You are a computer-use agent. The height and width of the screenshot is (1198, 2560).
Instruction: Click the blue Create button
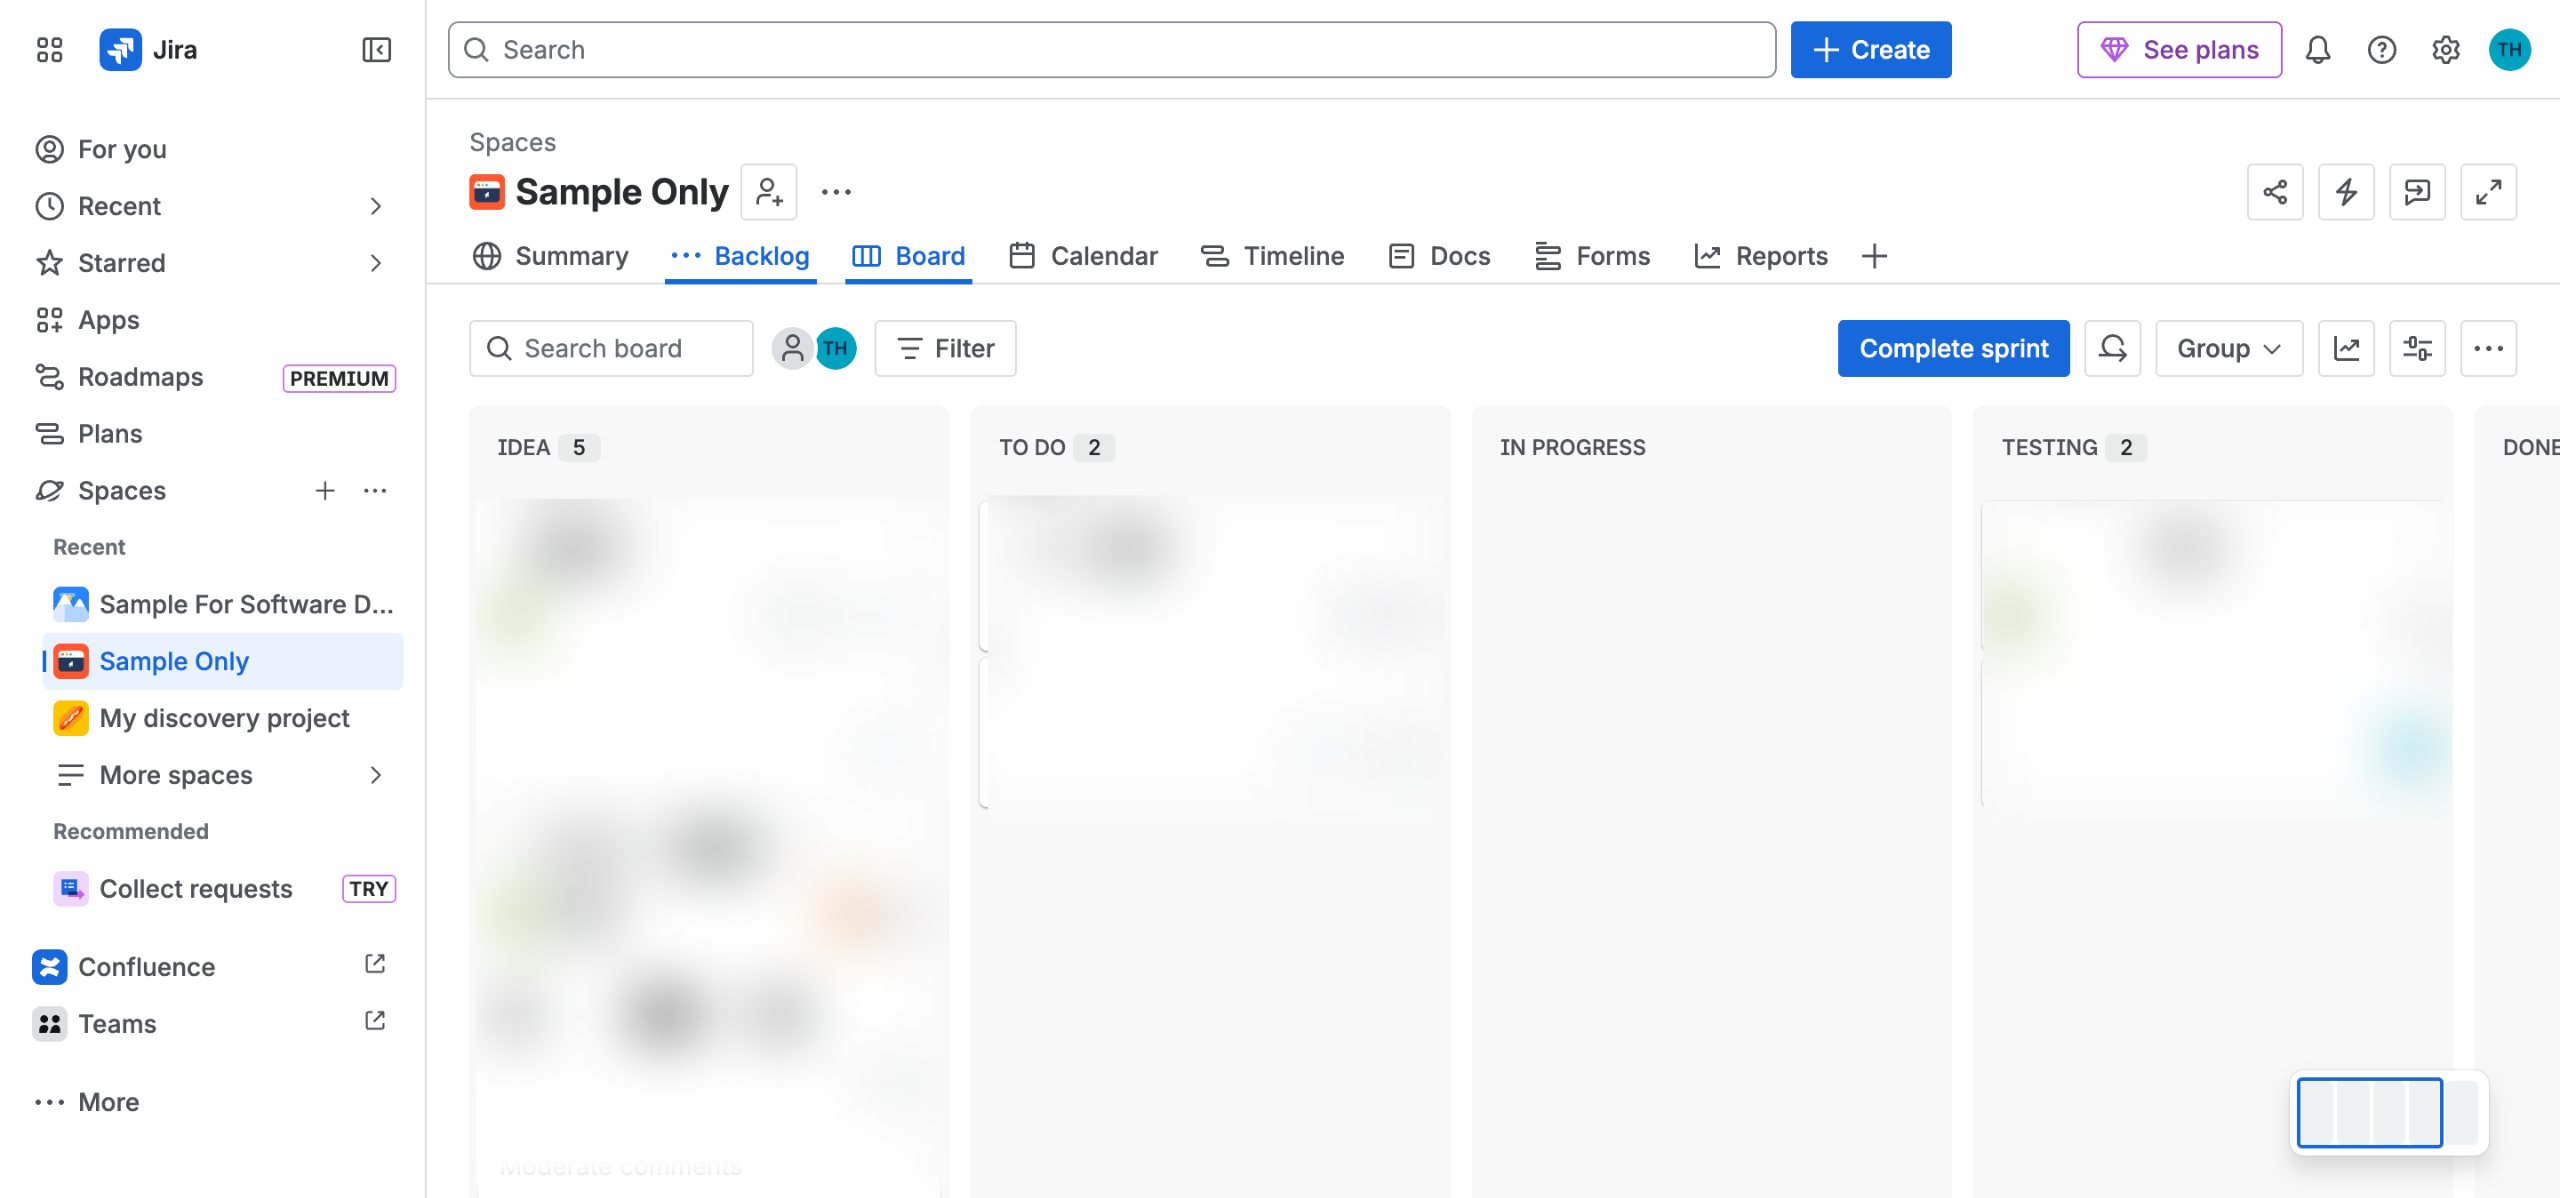pos(1870,50)
